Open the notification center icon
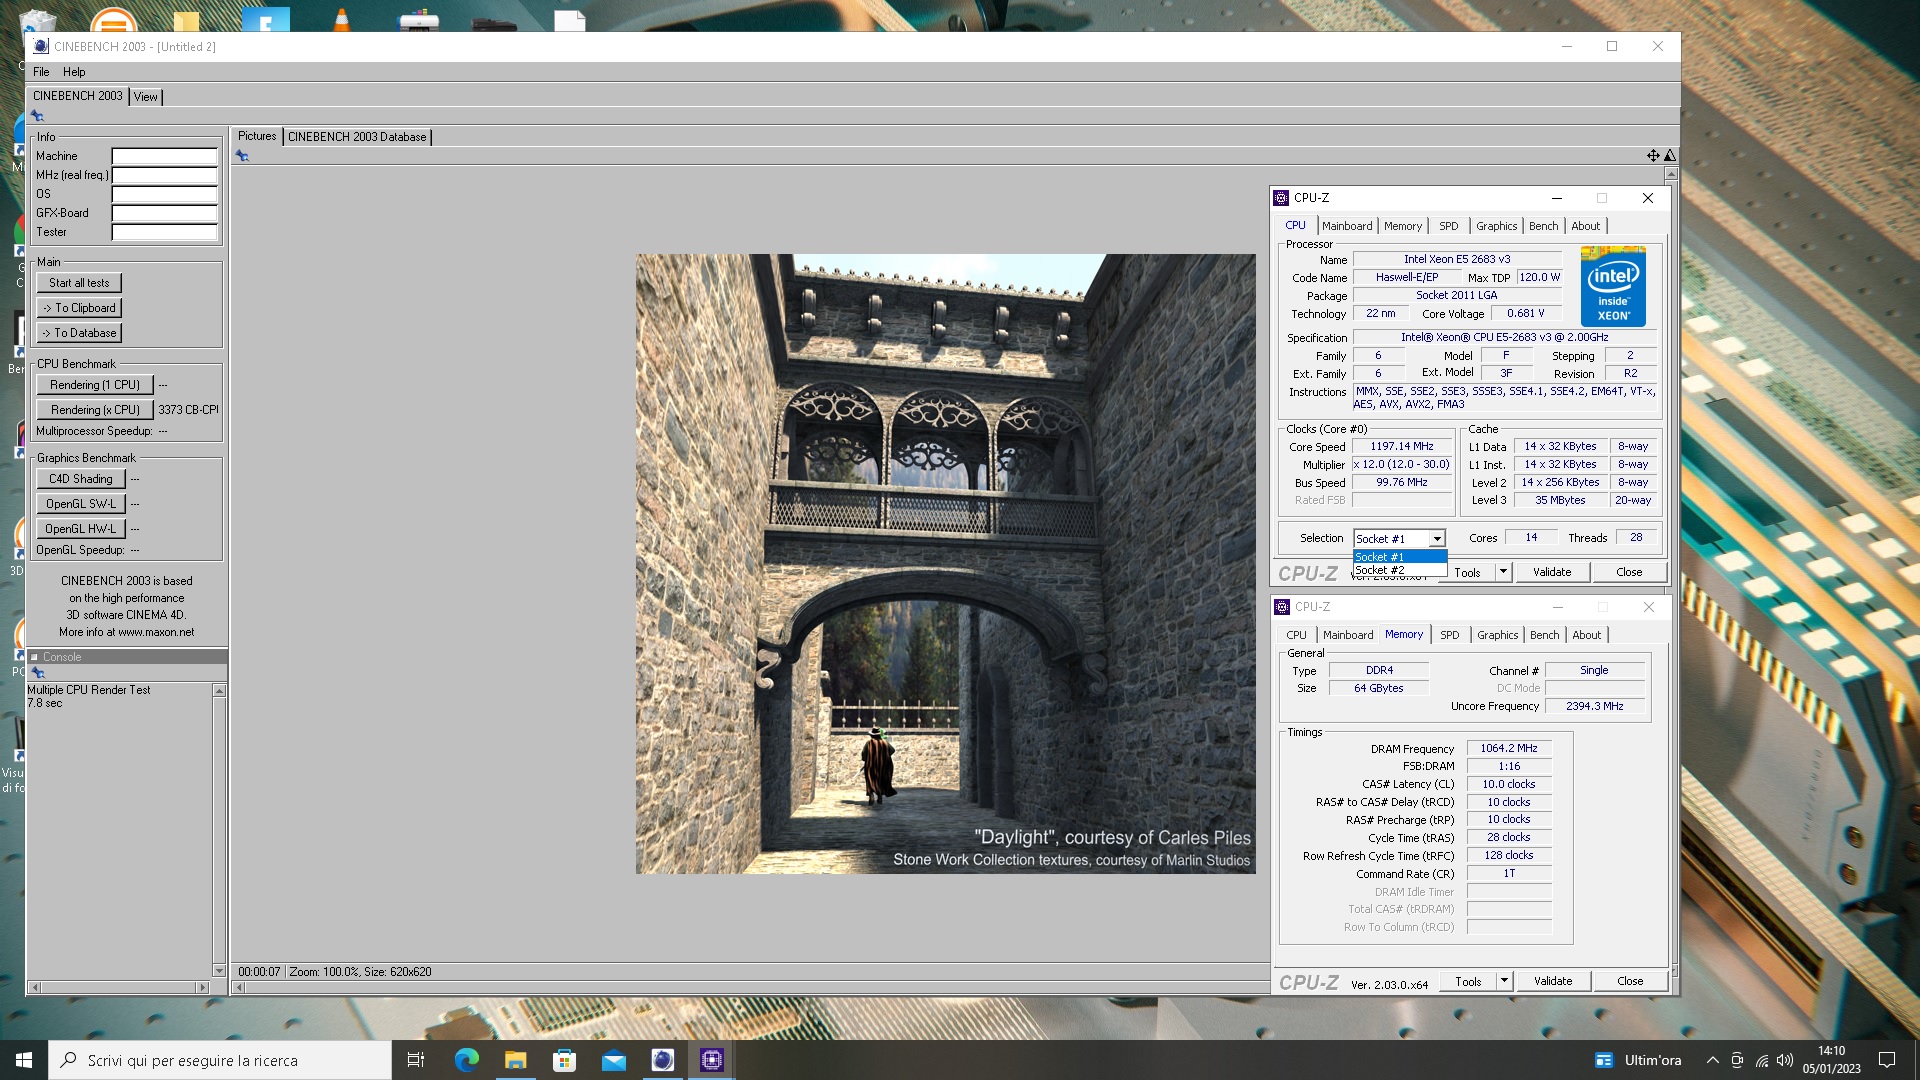The height and width of the screenshot is (1080, 1920). click(x=1887, y=1060)
